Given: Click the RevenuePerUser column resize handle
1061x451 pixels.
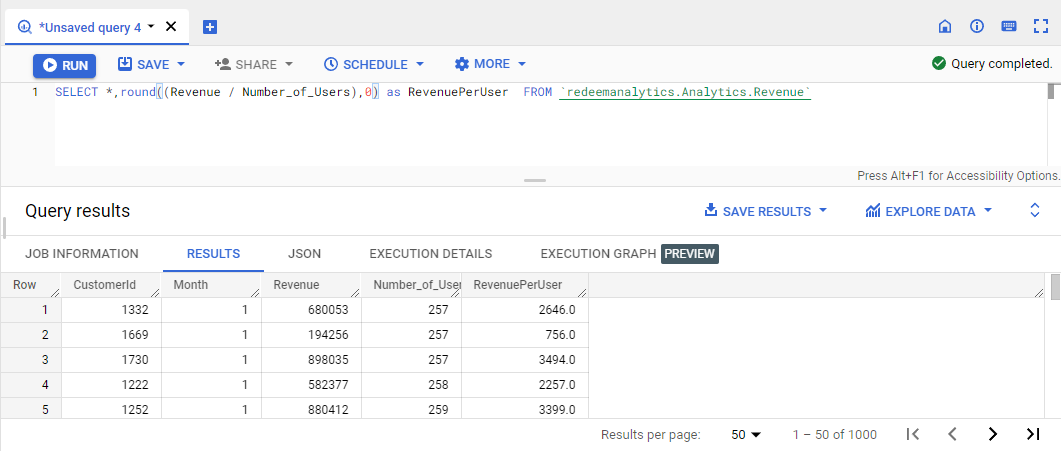Looking at the screenshot, I should point(583,293).
